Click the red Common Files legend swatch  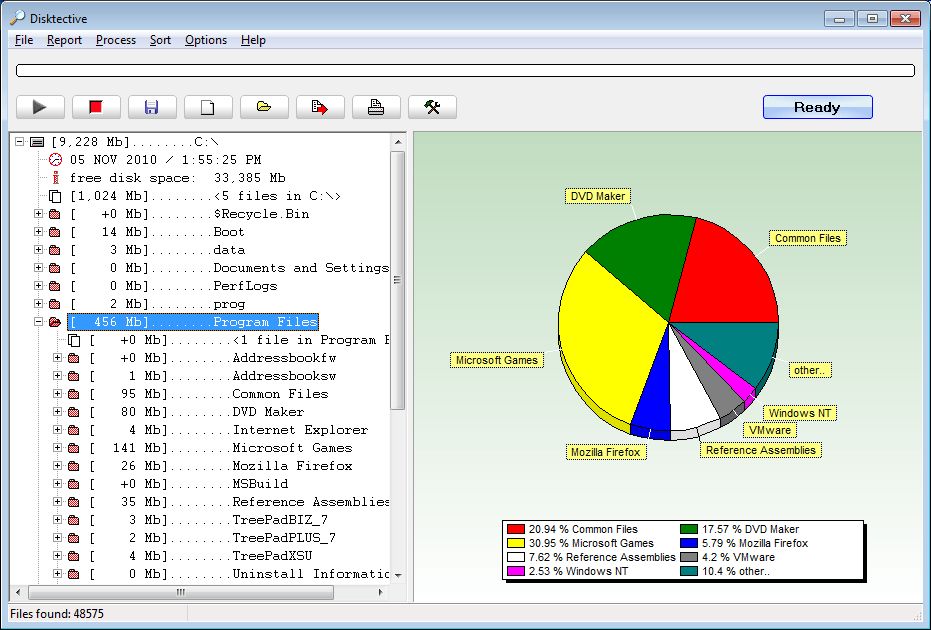pos(516,528)
